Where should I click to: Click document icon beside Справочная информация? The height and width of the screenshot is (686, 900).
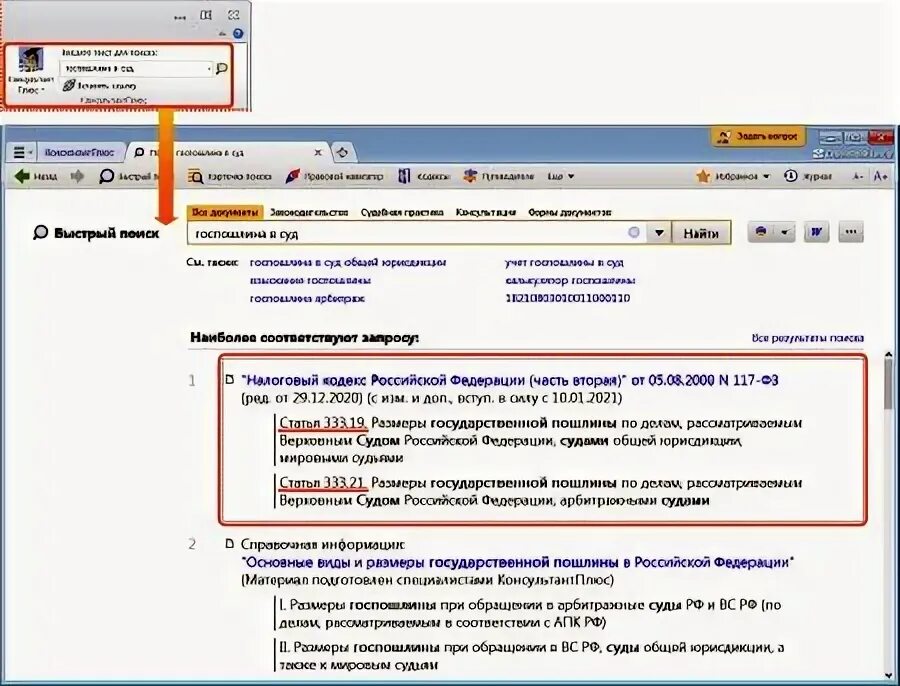click(x=230, y=544)
